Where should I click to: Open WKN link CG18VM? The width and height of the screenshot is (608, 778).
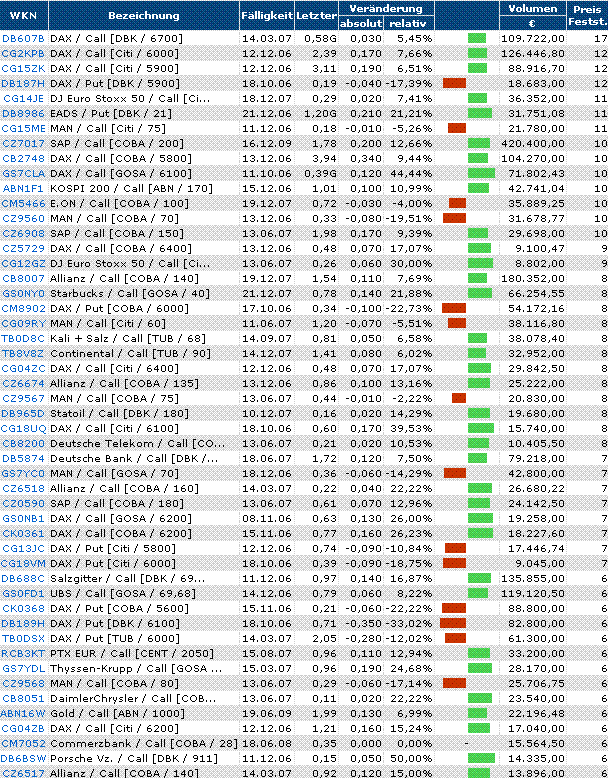23,564
